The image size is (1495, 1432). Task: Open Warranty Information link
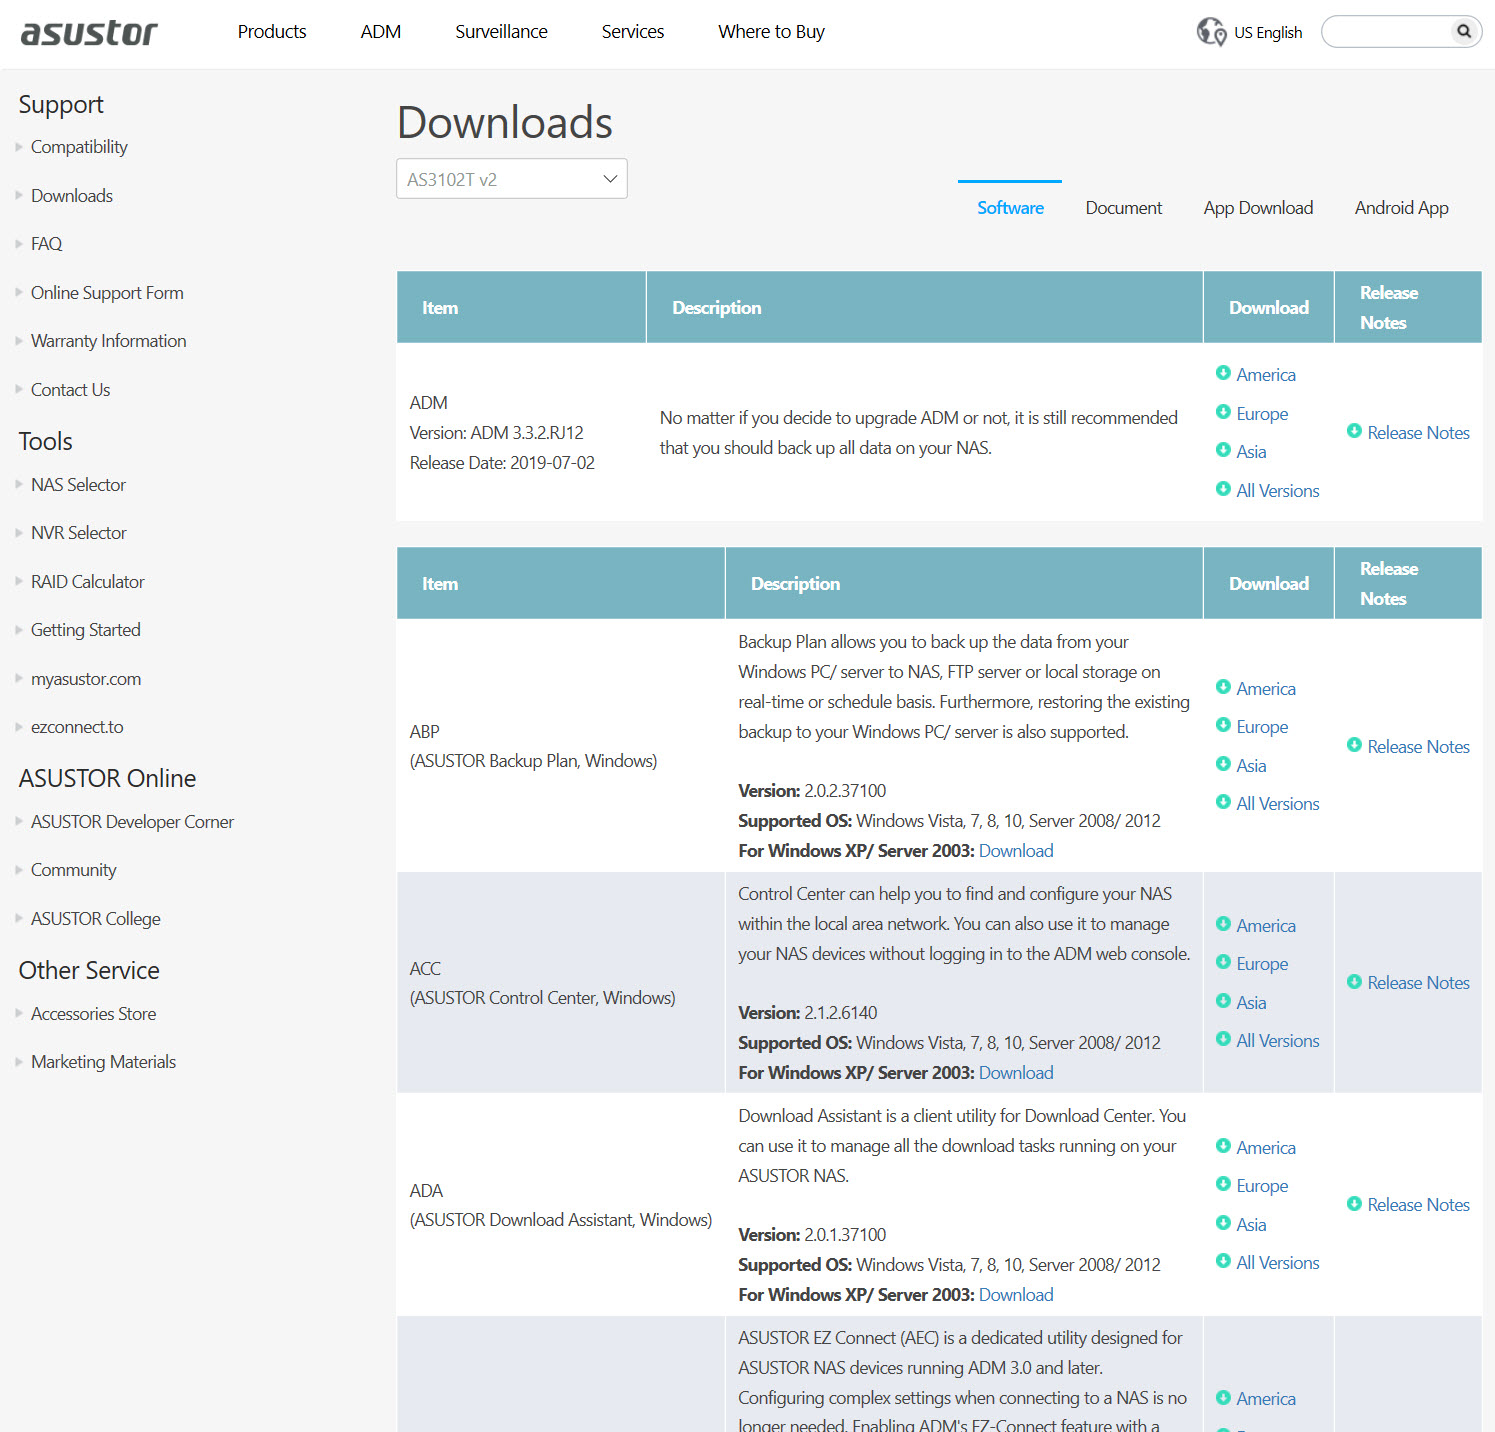[x=108, y=341]
